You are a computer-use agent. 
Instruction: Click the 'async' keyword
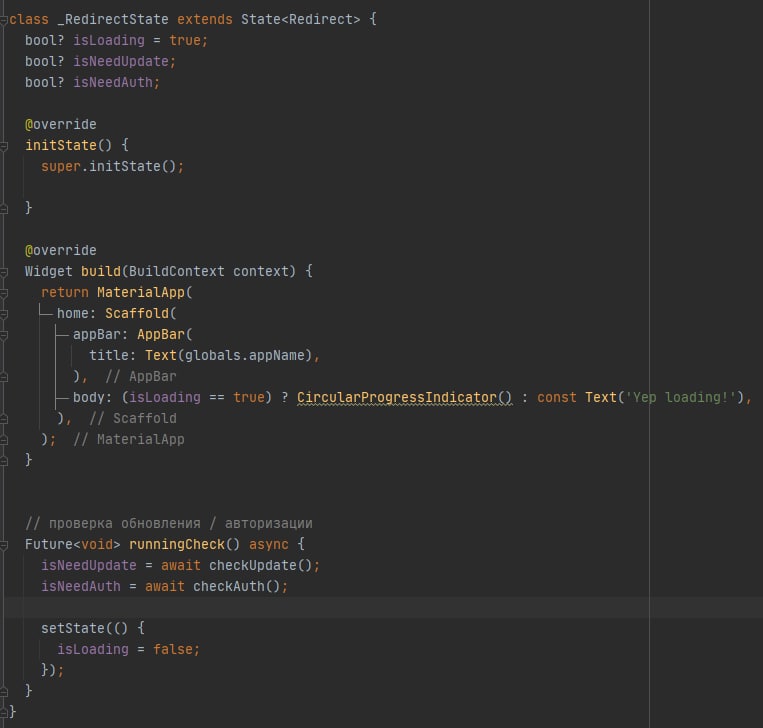click(269, 545)
